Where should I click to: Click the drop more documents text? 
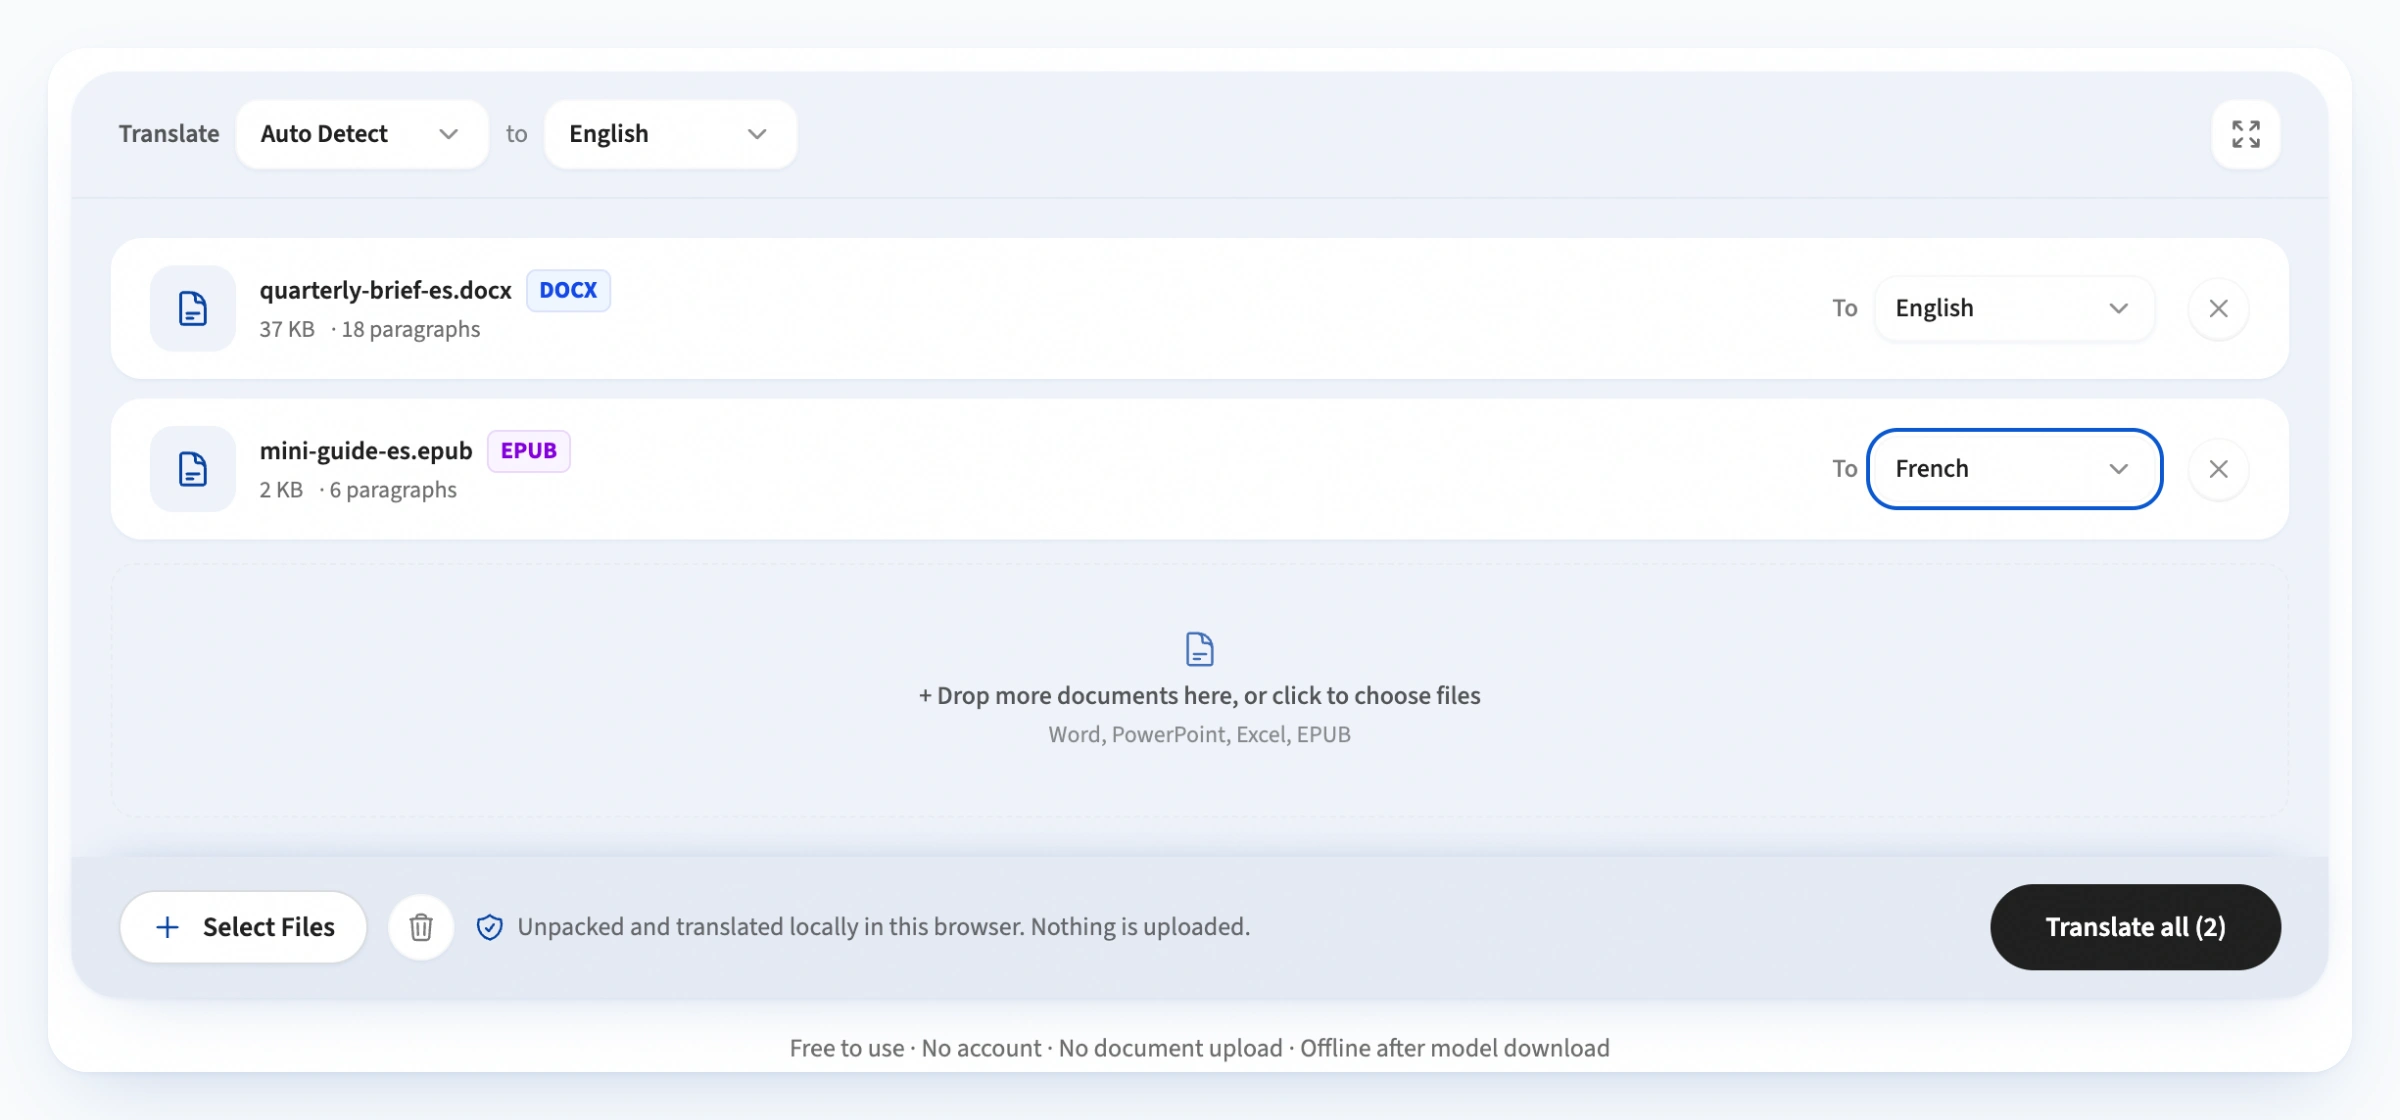pyautogui.click(x=1200, y=696)
